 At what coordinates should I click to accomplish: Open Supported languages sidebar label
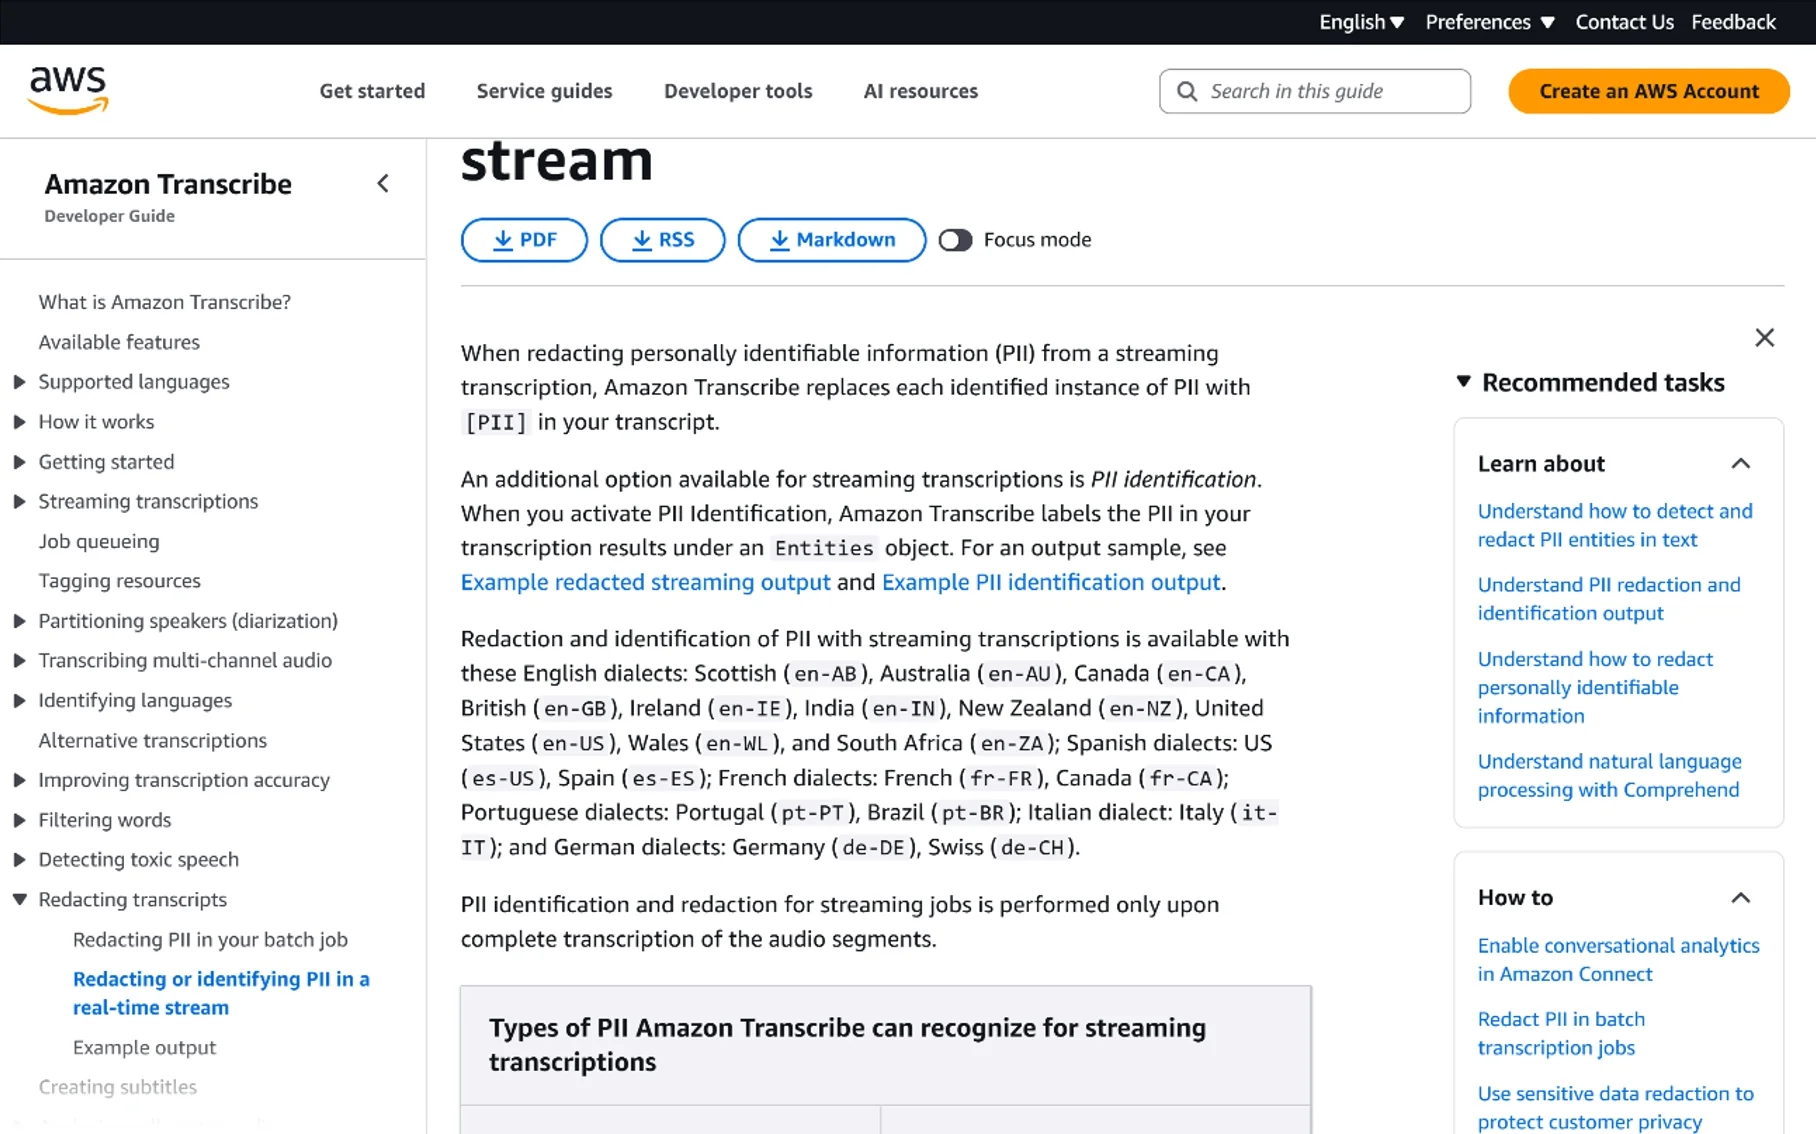coord(134,382)
